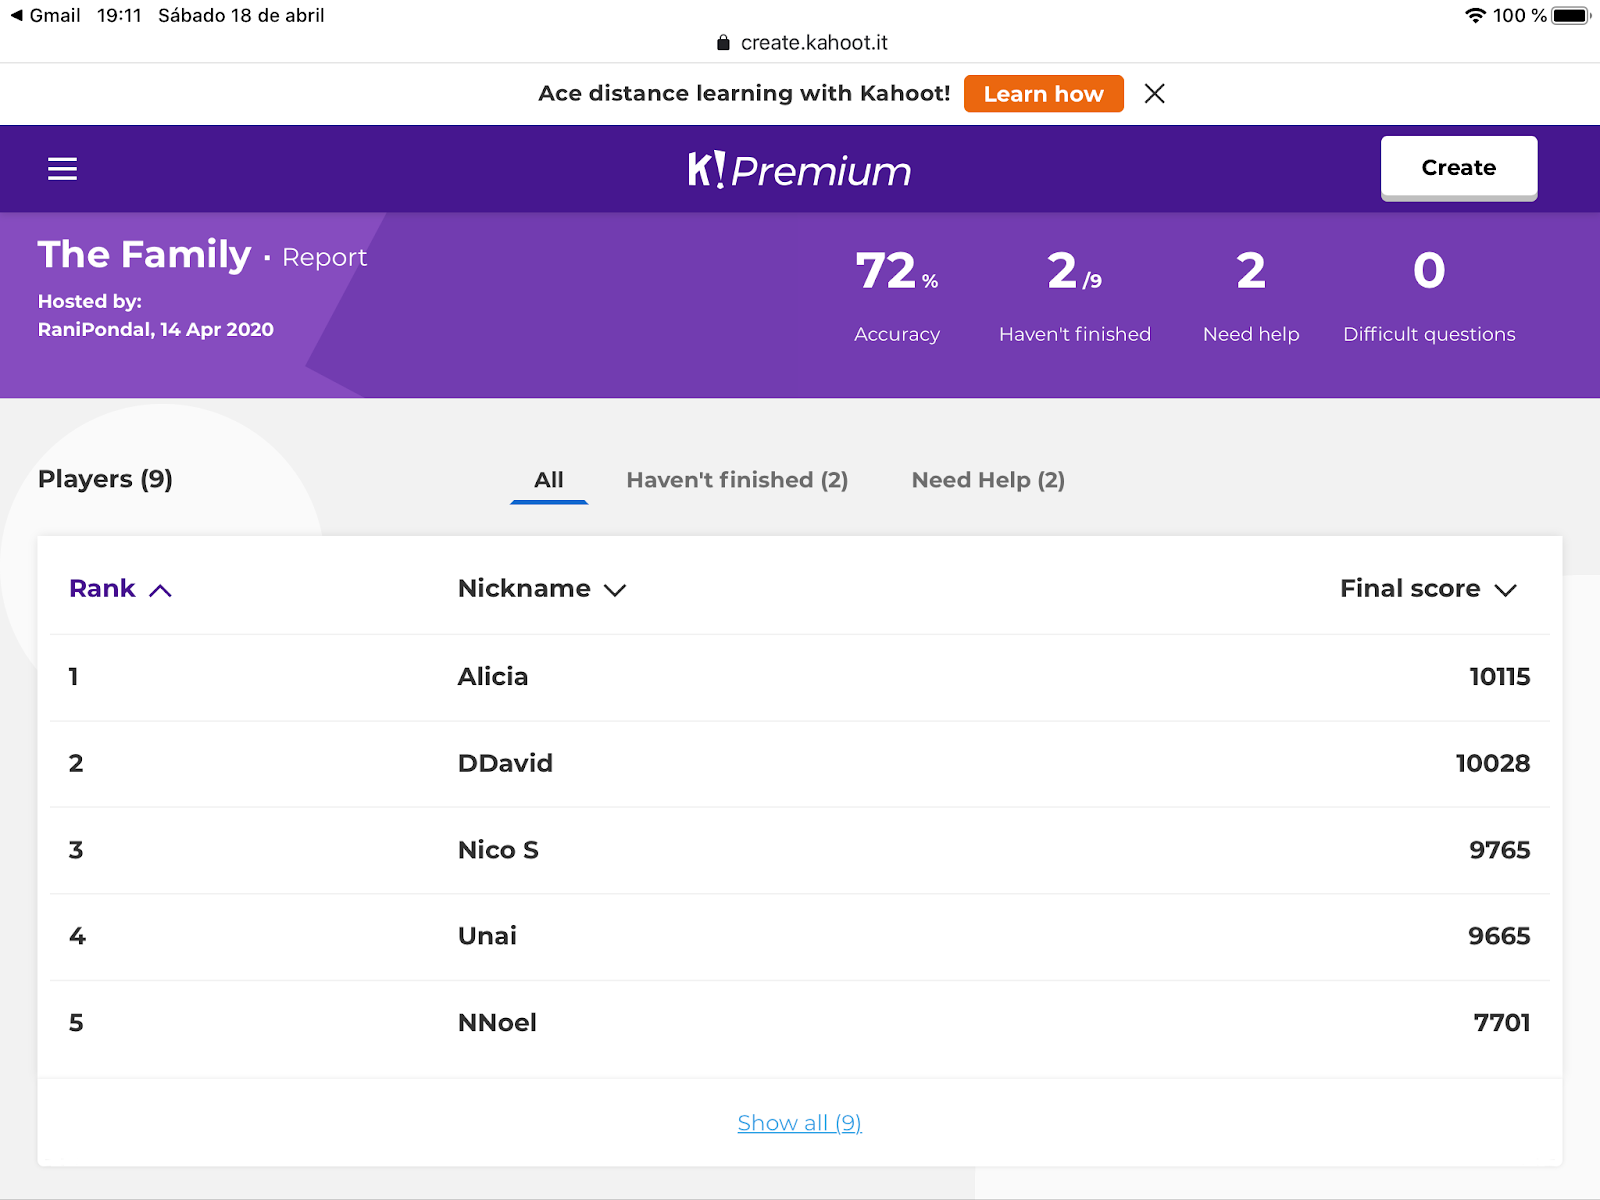The image size is (1600, 1200).
Task: Click the Create button
Action: (1459, 168)
